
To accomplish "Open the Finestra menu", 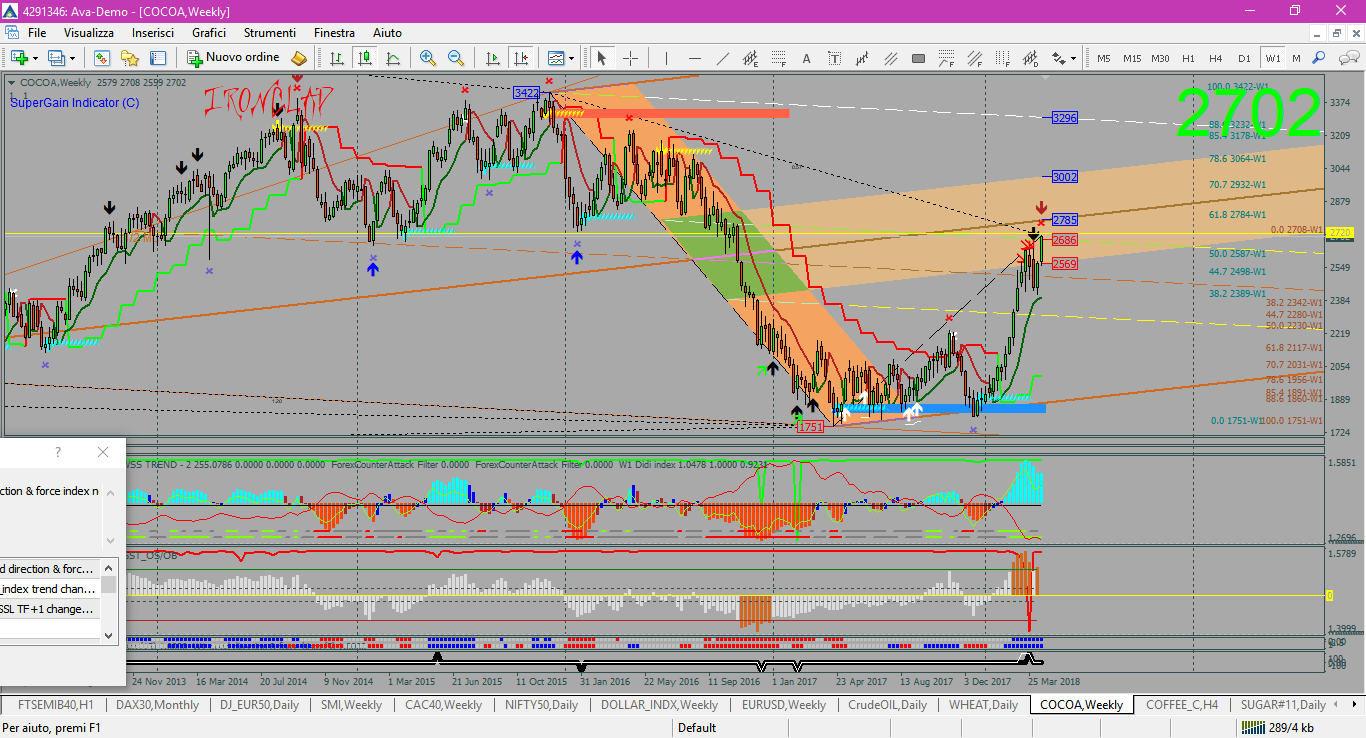I will (334, 33).
